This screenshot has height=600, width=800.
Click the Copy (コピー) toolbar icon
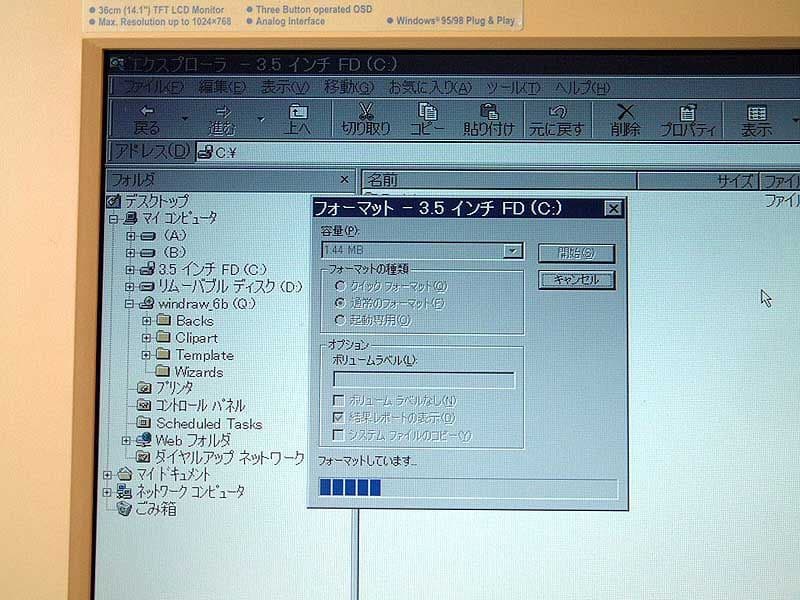pos(426,115)
